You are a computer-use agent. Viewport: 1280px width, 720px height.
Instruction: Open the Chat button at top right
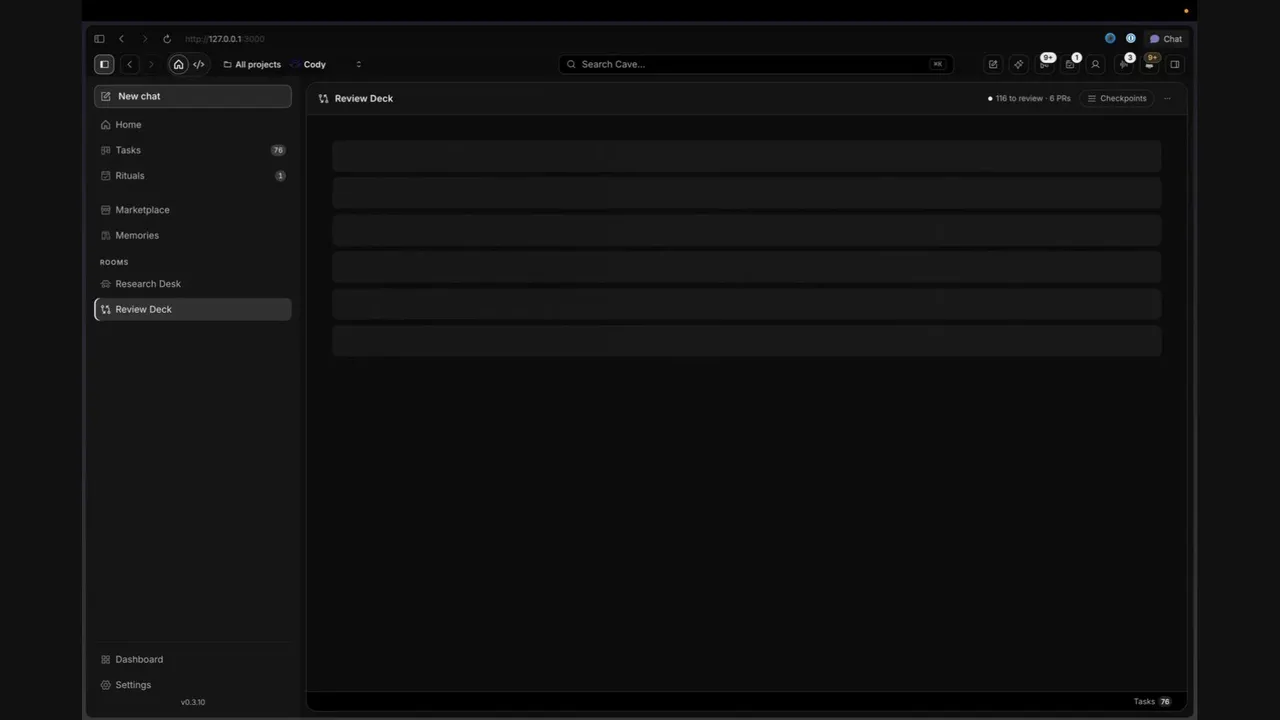click(1166, 39)
